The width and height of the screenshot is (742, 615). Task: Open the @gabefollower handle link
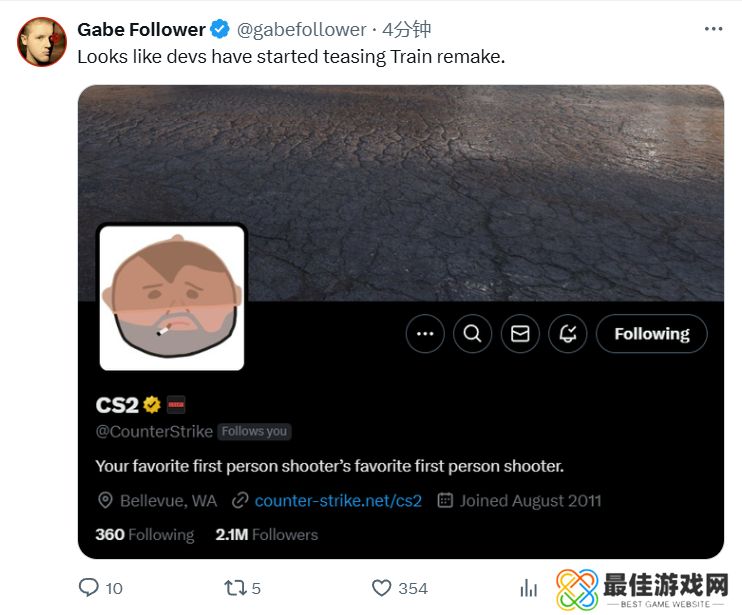(301, 30)
